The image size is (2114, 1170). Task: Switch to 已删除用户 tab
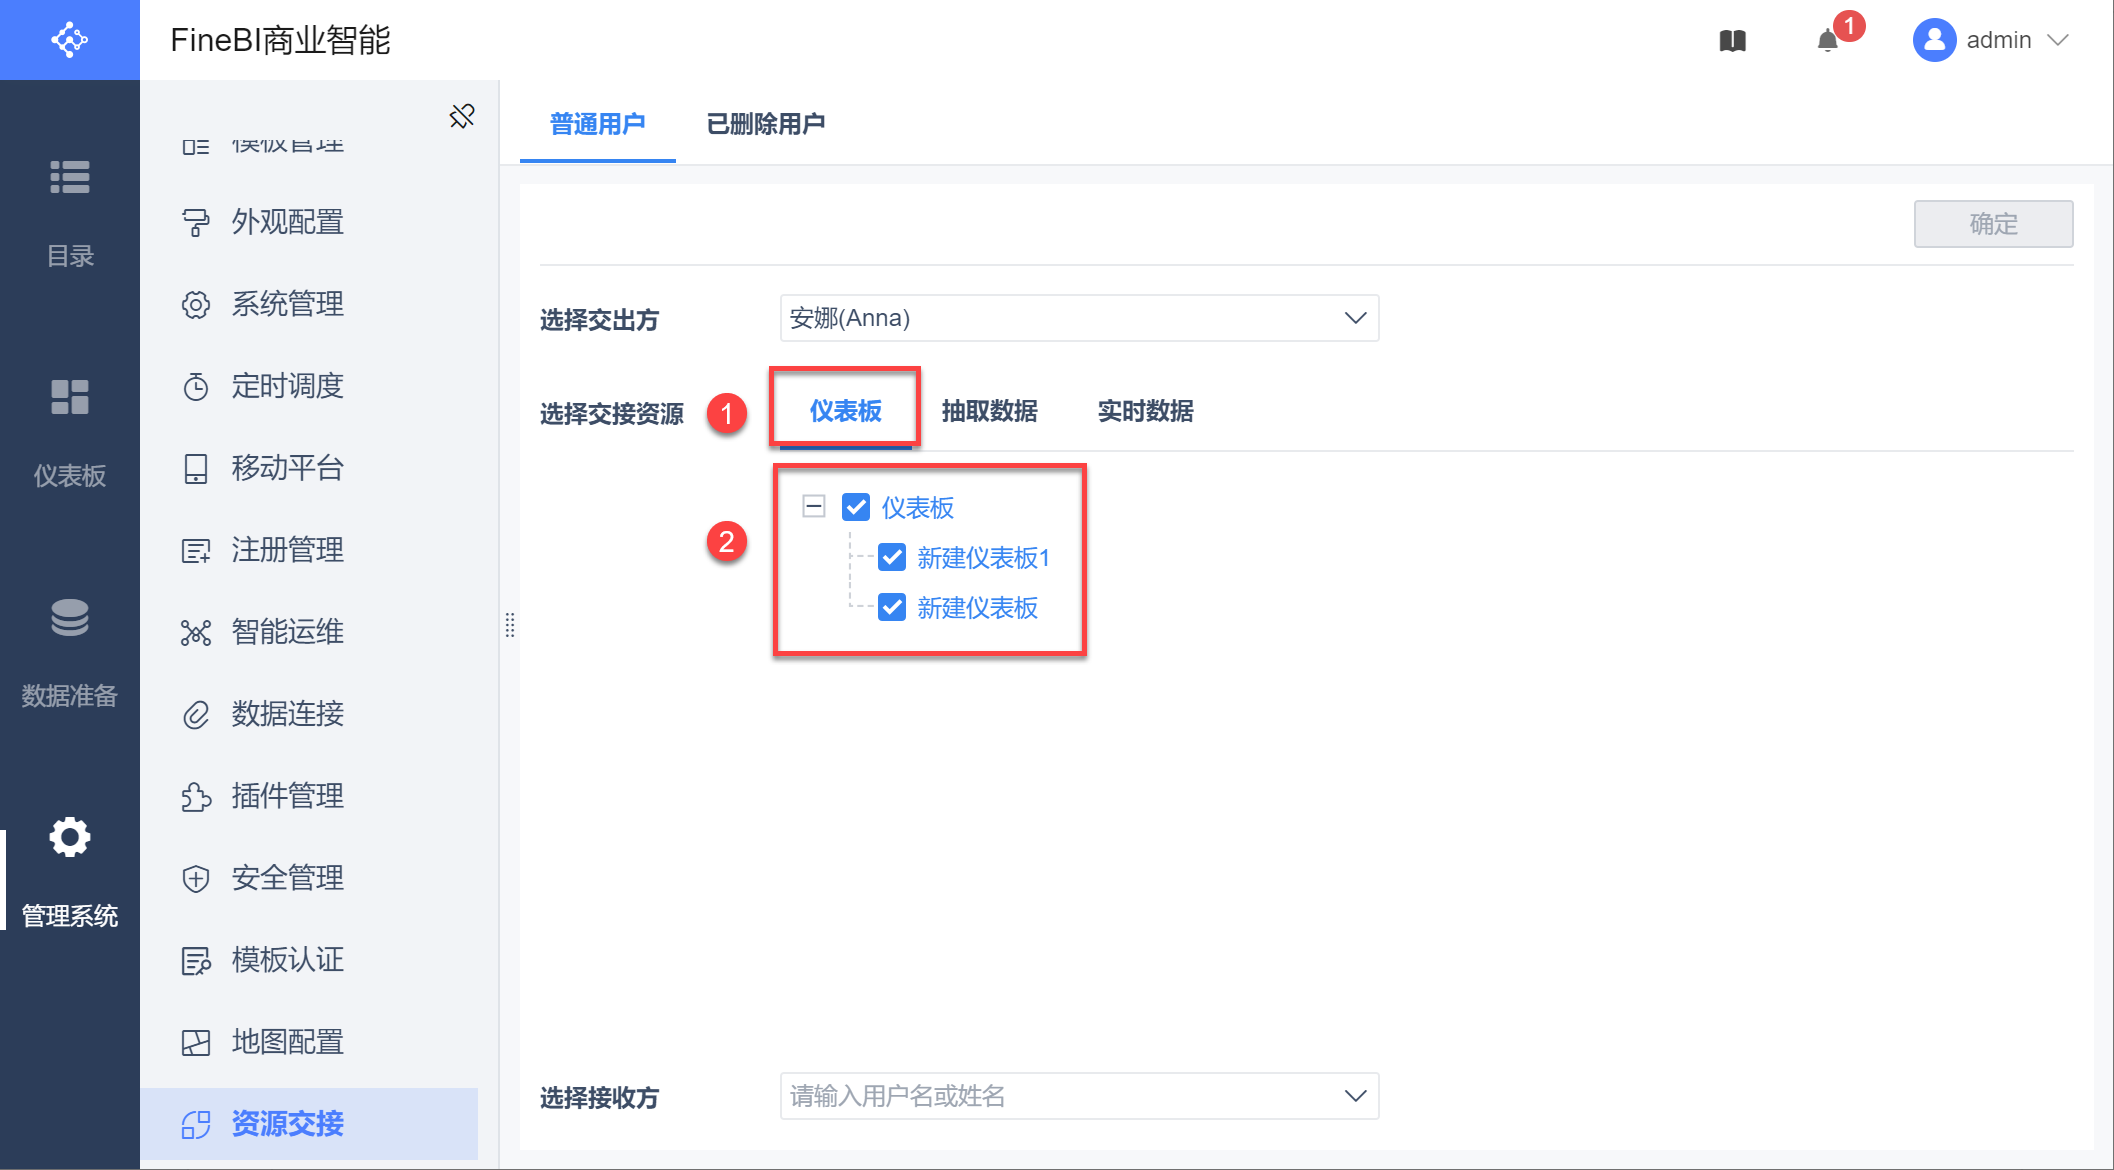point(765,124)
